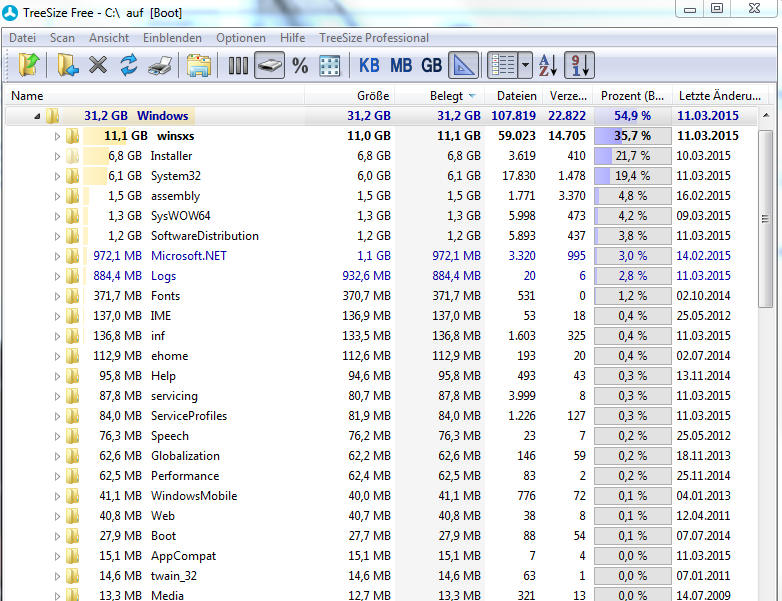Image resolution: width=782 pixels, height=601 pixels.
Task: Click the Speech folder icon
Action: 72,435
